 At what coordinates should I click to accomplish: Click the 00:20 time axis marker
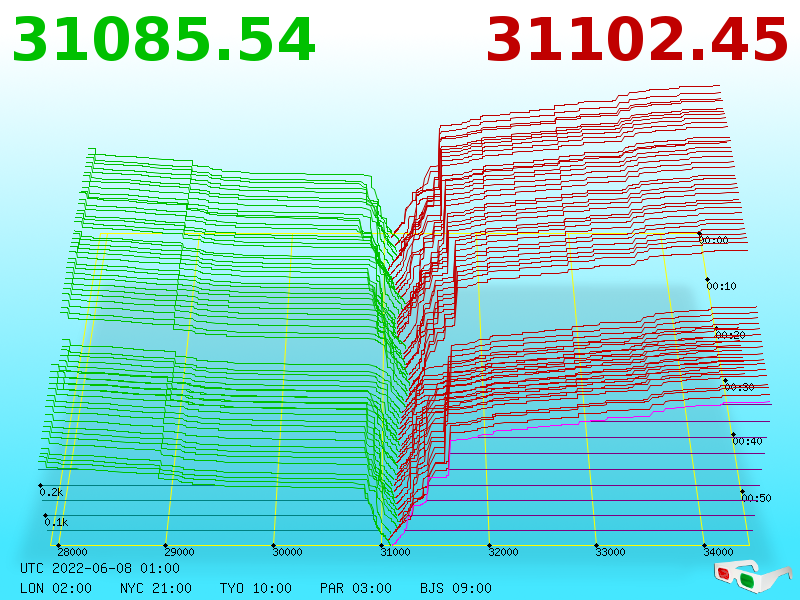(730, 335)
